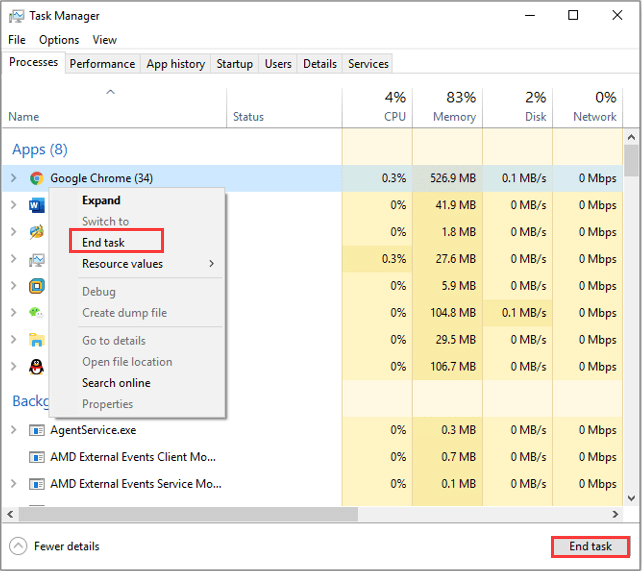Image resolution: width=642 pixels, height=571 pixels.
Task: Sort by Status column header
Action: 284,107
